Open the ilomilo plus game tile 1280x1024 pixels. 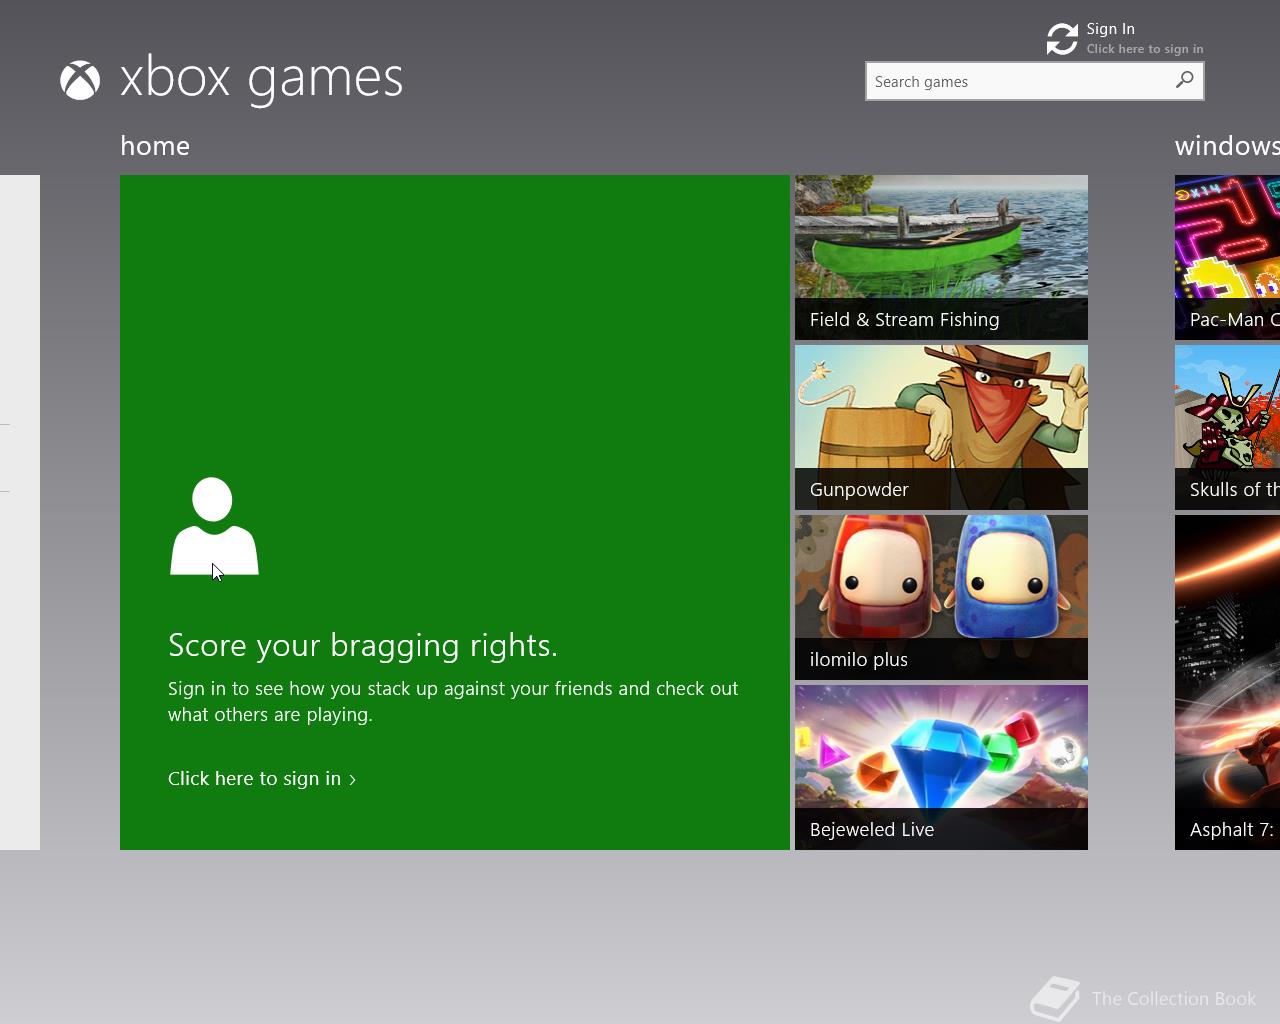click(x=941, y=597)
